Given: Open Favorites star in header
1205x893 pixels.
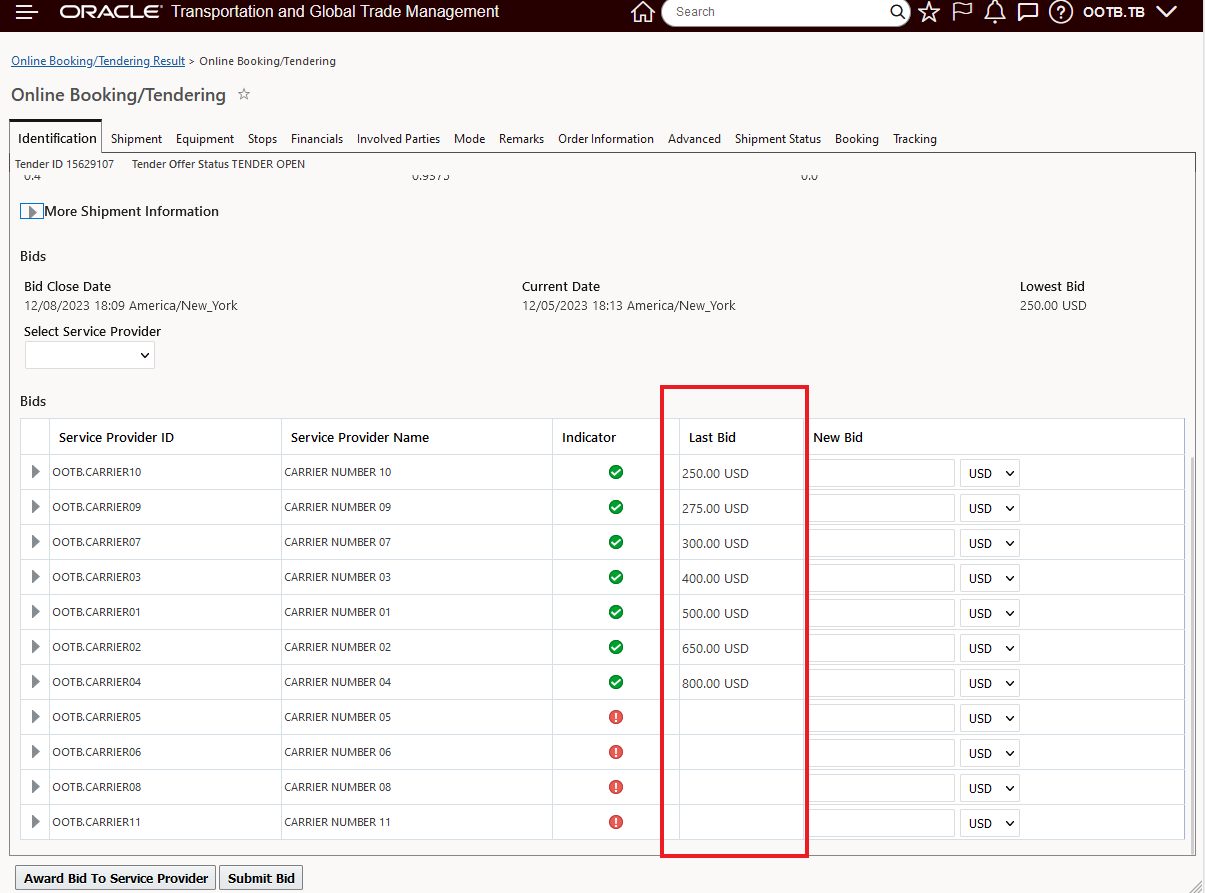Looking at the screenshot, I should coord(929,12).
